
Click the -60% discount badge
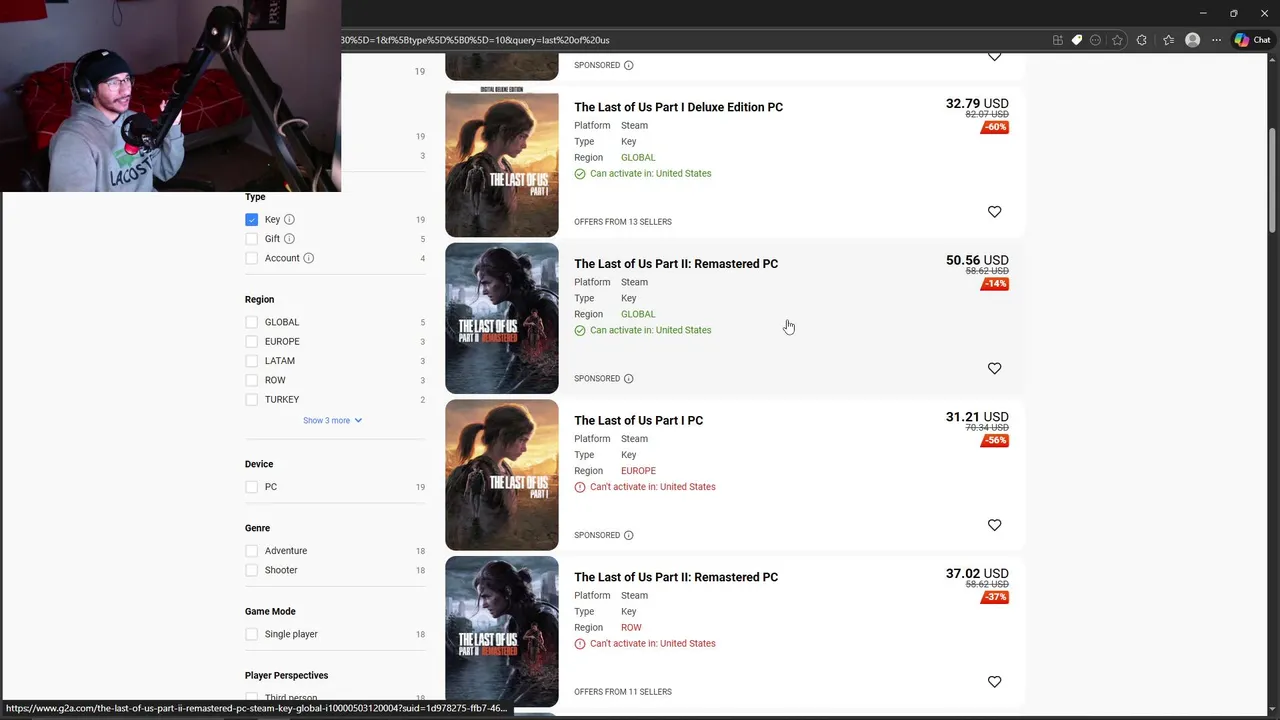click(x=995, y=127)
